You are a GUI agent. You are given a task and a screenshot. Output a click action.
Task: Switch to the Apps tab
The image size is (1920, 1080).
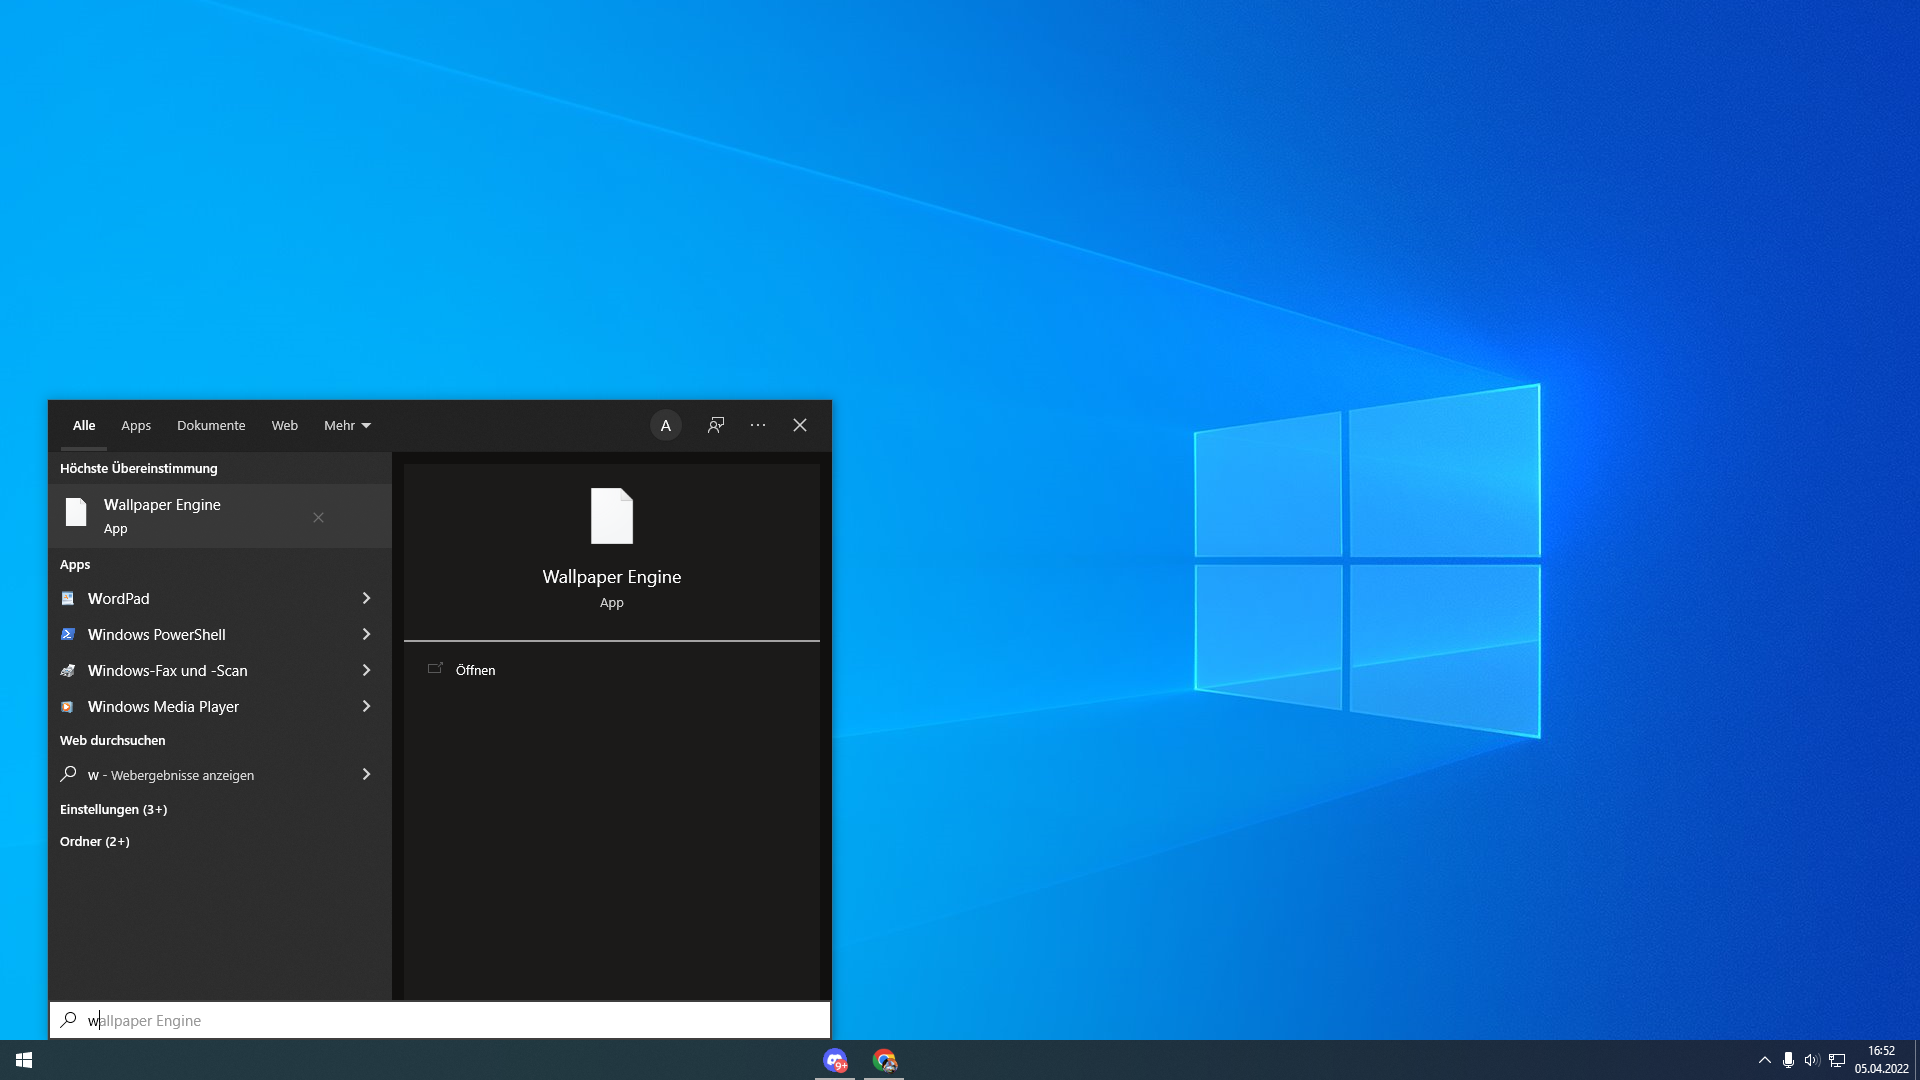click(136, 425)
